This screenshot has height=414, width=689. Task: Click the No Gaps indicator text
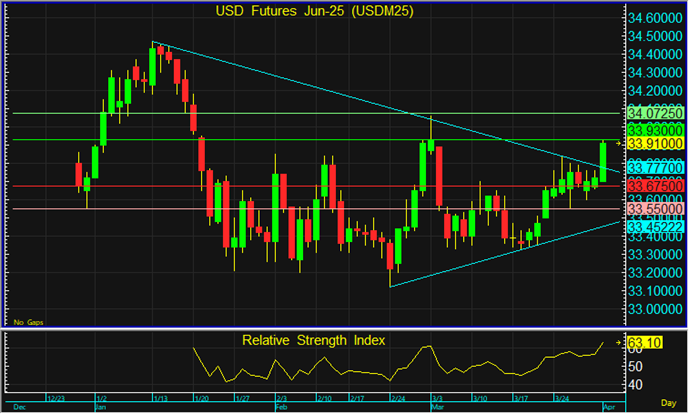coord(28,323)
